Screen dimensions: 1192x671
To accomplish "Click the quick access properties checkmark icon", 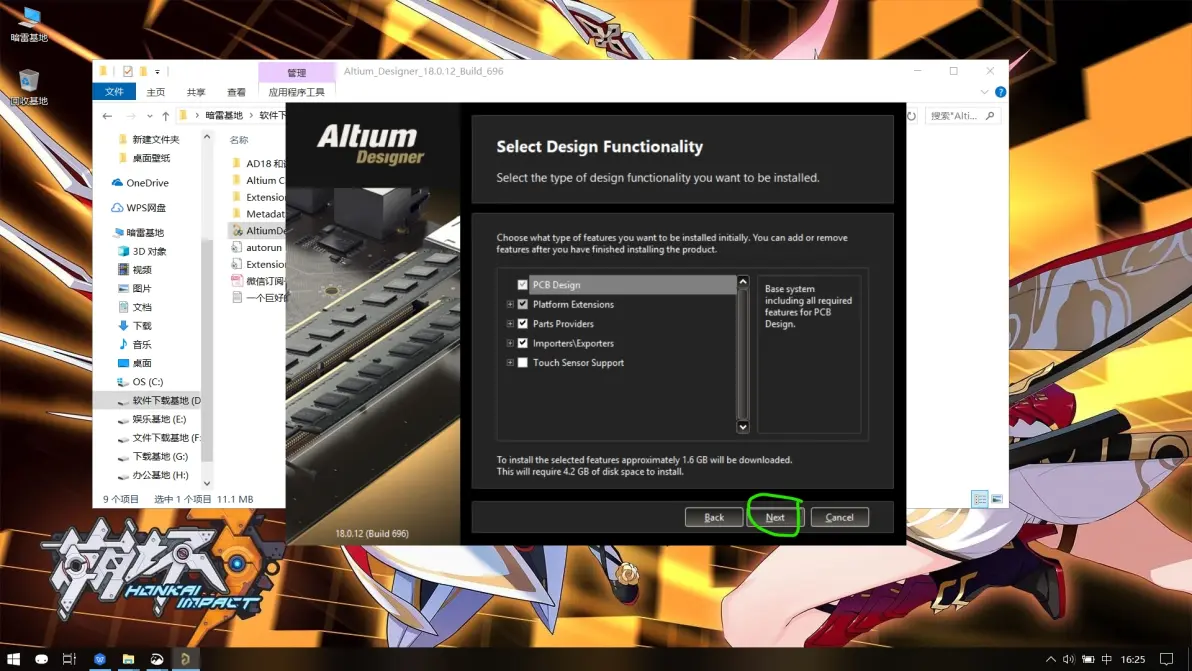I will 128,71.
